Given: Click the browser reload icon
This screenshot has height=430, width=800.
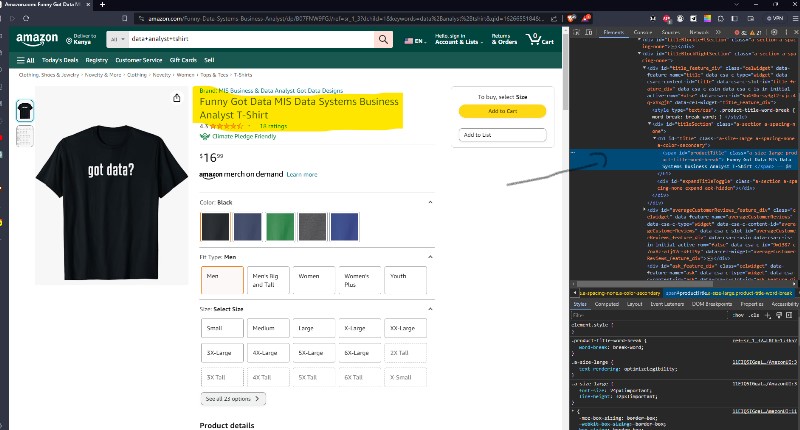Looking at the screenshot, I should tap(26, 18).
